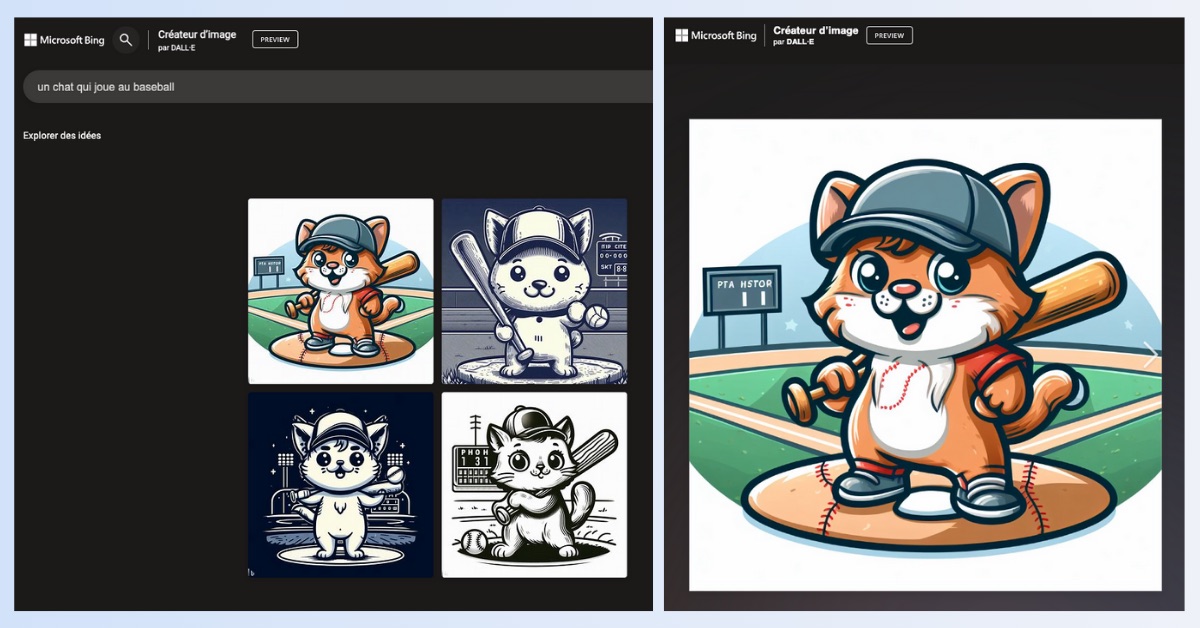
Task: Click 'Créateur d'image' title in left panel
Action: point(197,34)
